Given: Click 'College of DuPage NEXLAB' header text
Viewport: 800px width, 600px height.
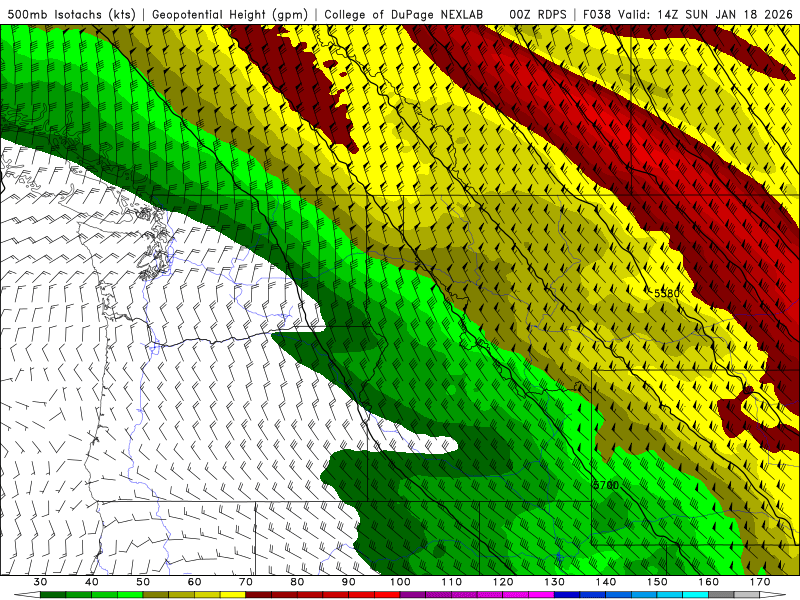Looking at the screenshot, I should (x=404, y=15).
